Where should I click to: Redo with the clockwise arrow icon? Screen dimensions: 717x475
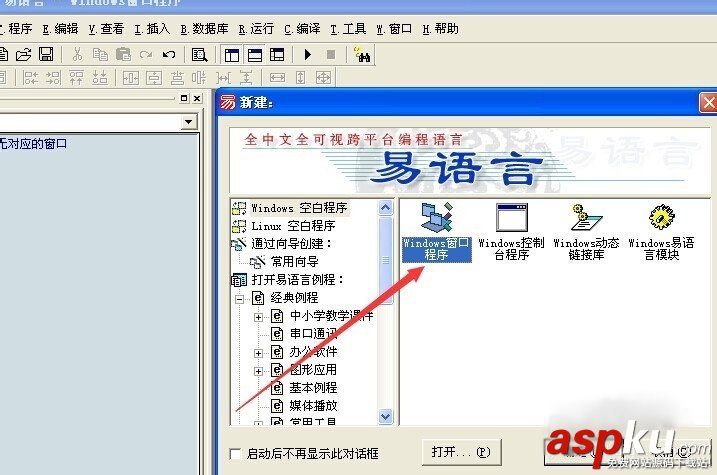tap(146, 55)
